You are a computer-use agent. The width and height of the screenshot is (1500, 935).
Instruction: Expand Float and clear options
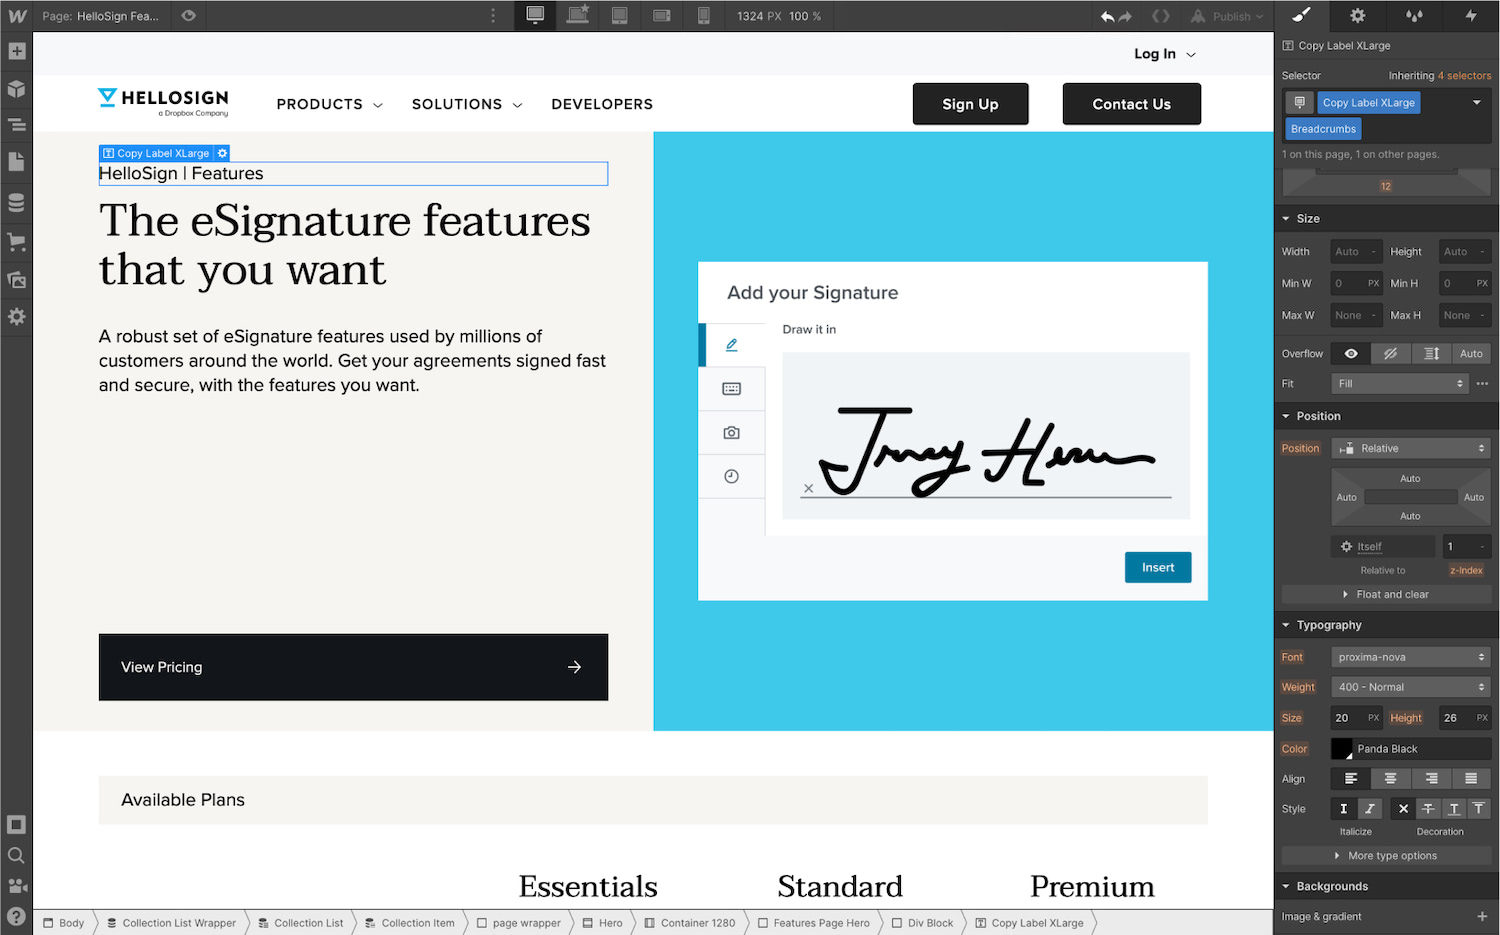[1386, 594]
